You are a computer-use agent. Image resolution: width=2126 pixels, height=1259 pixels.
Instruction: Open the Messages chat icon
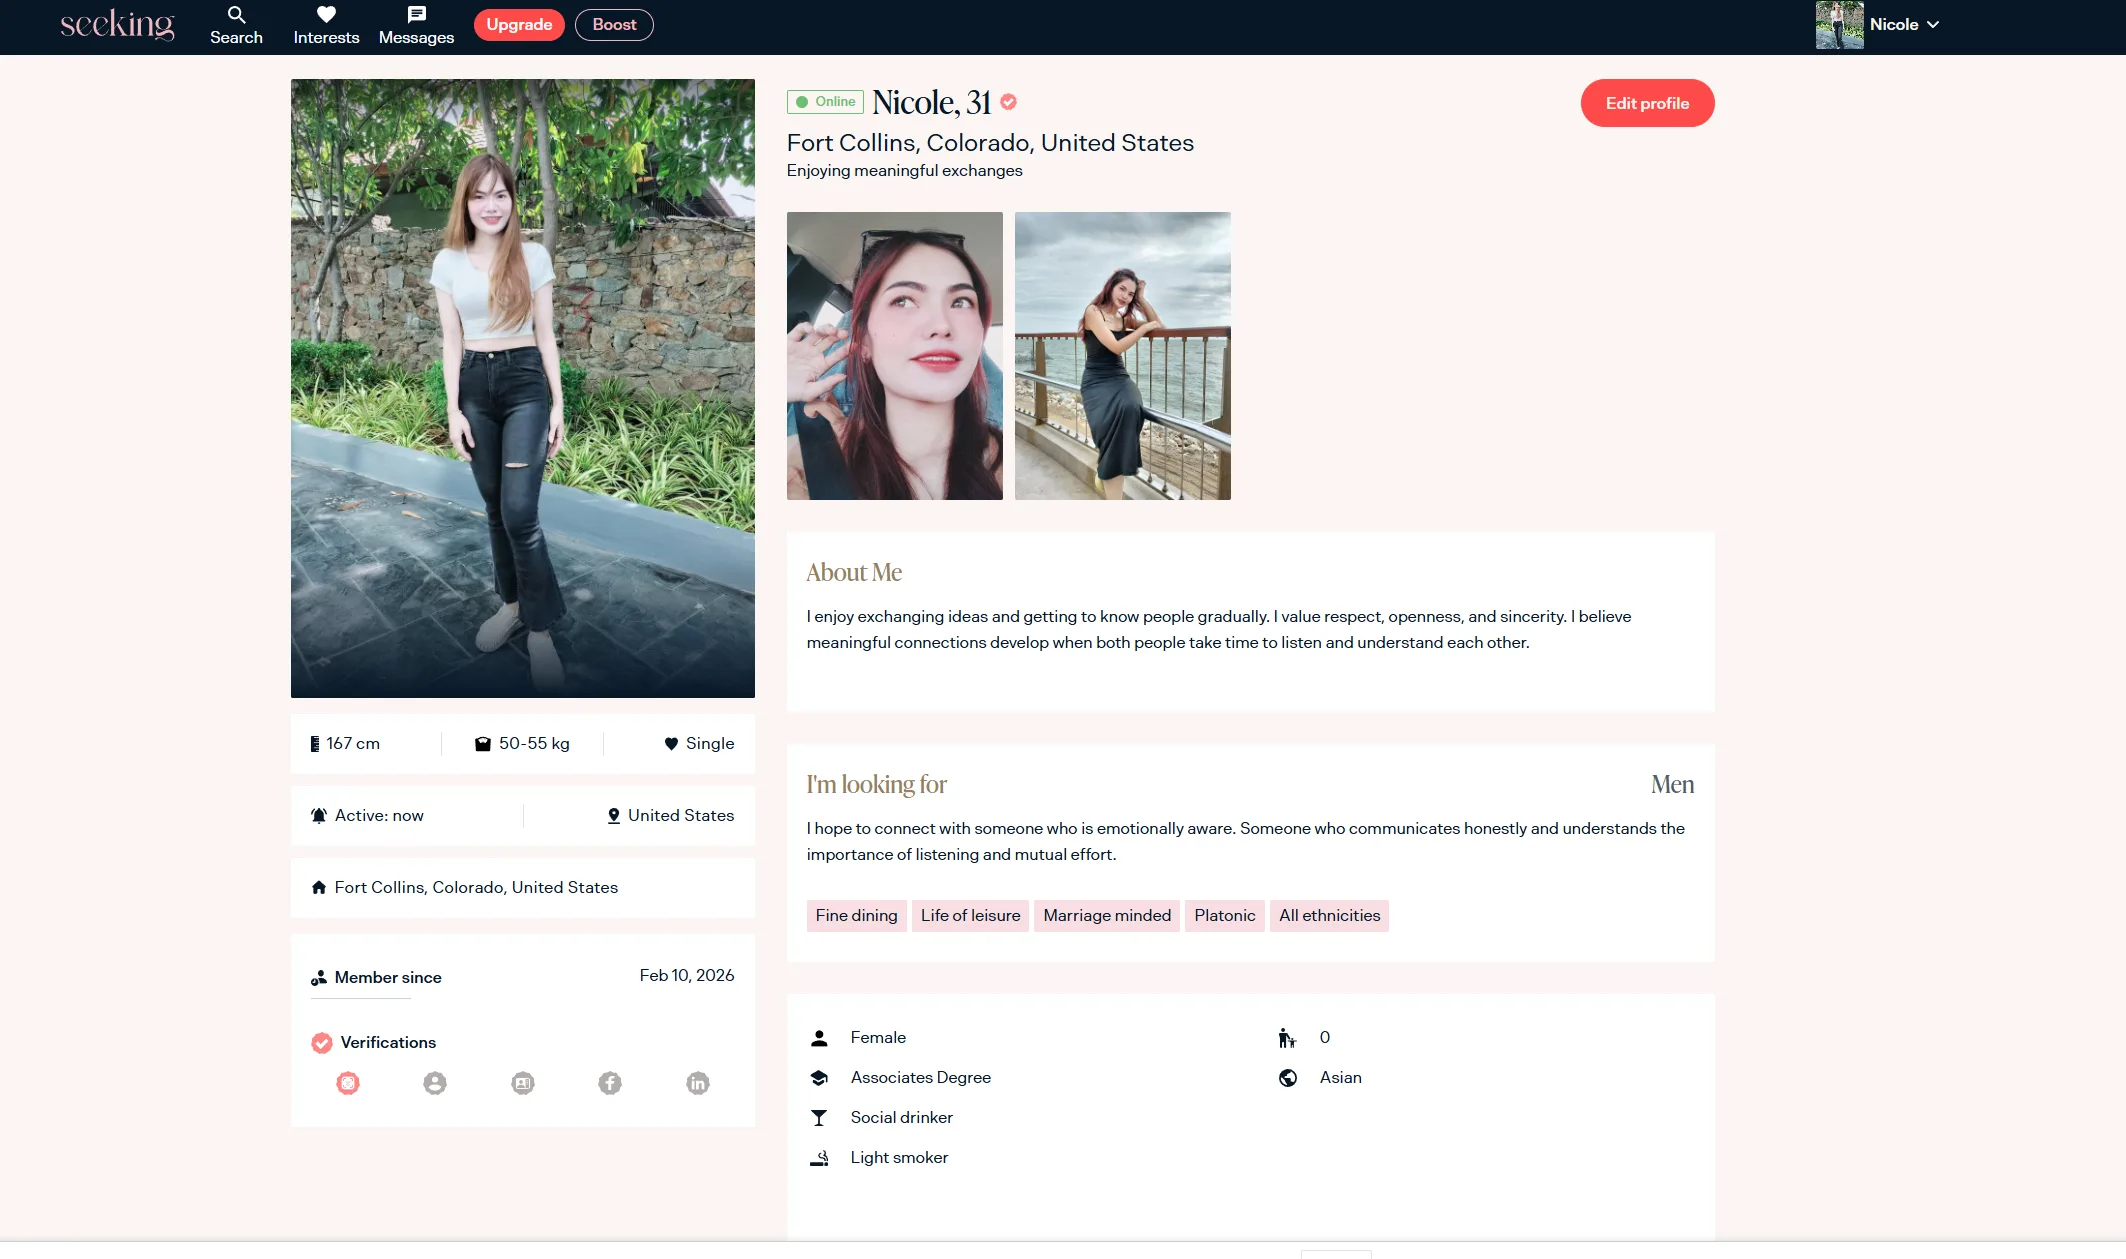pos(416,15)
